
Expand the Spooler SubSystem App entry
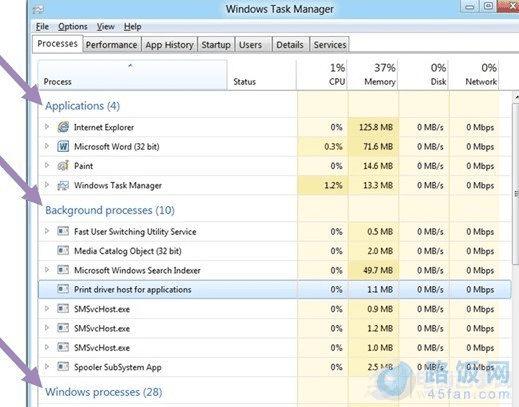point(47,366)
